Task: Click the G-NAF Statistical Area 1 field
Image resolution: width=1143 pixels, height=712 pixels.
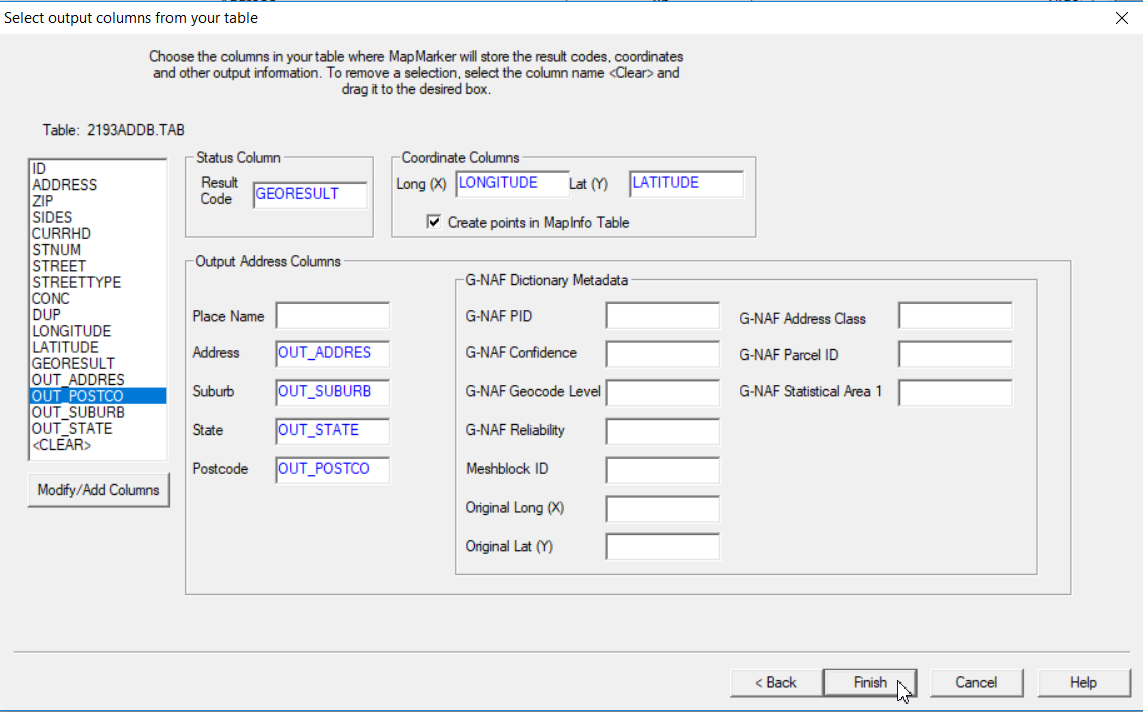Action: 955,392
